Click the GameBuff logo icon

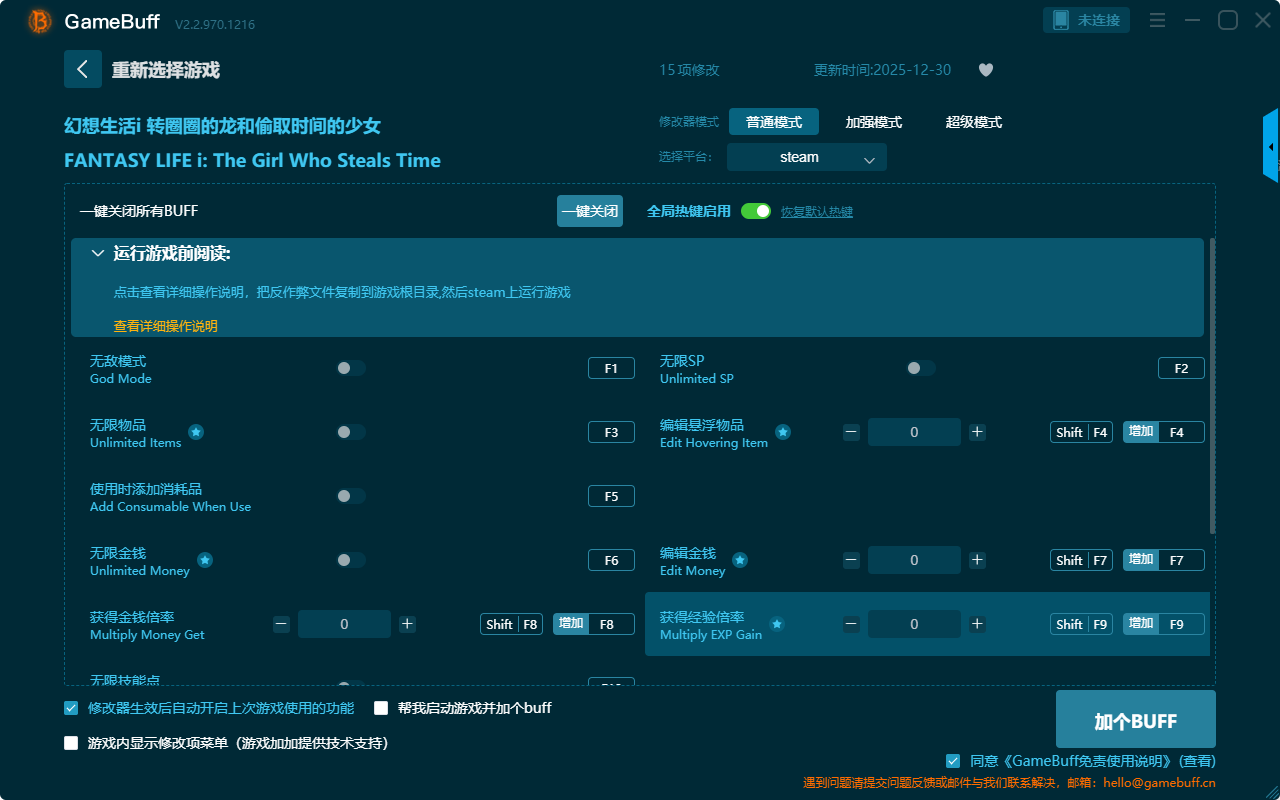tap(40, 21)
